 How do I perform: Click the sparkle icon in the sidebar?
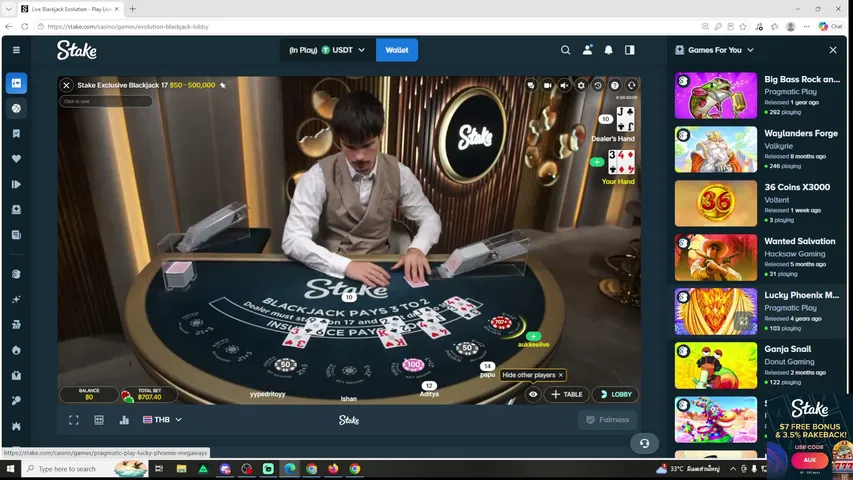pos(16,299)
